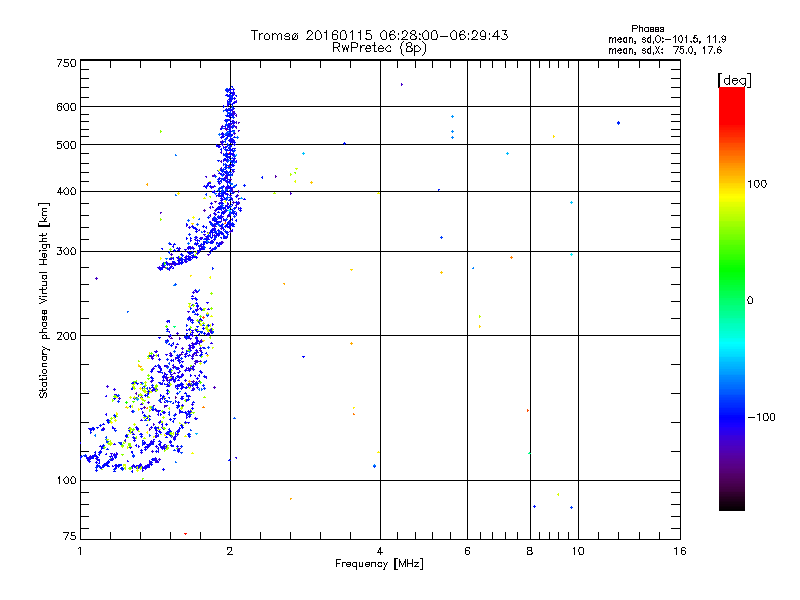
Task: Click the plot title 'Tromsø 20160115 06:28:00-06:29:43'
Action: point(379,35)
